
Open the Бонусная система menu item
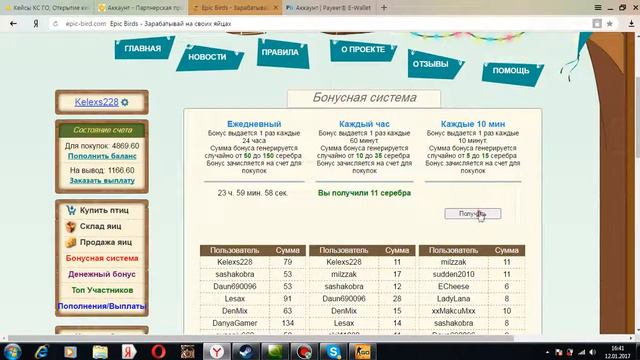[102, 258]
